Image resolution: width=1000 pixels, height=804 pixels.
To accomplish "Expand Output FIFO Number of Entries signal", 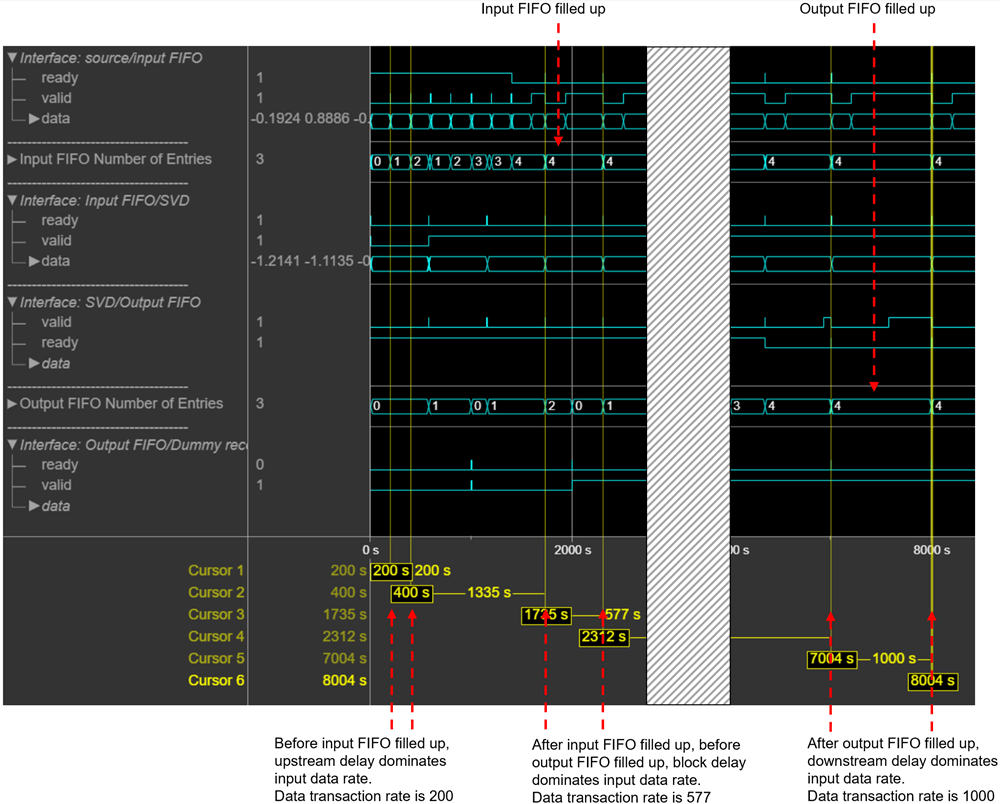I will 12,404.
